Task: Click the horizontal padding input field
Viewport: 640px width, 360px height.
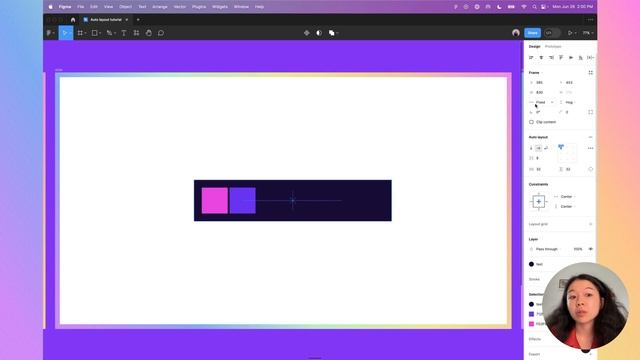Action: pos(542,169)
